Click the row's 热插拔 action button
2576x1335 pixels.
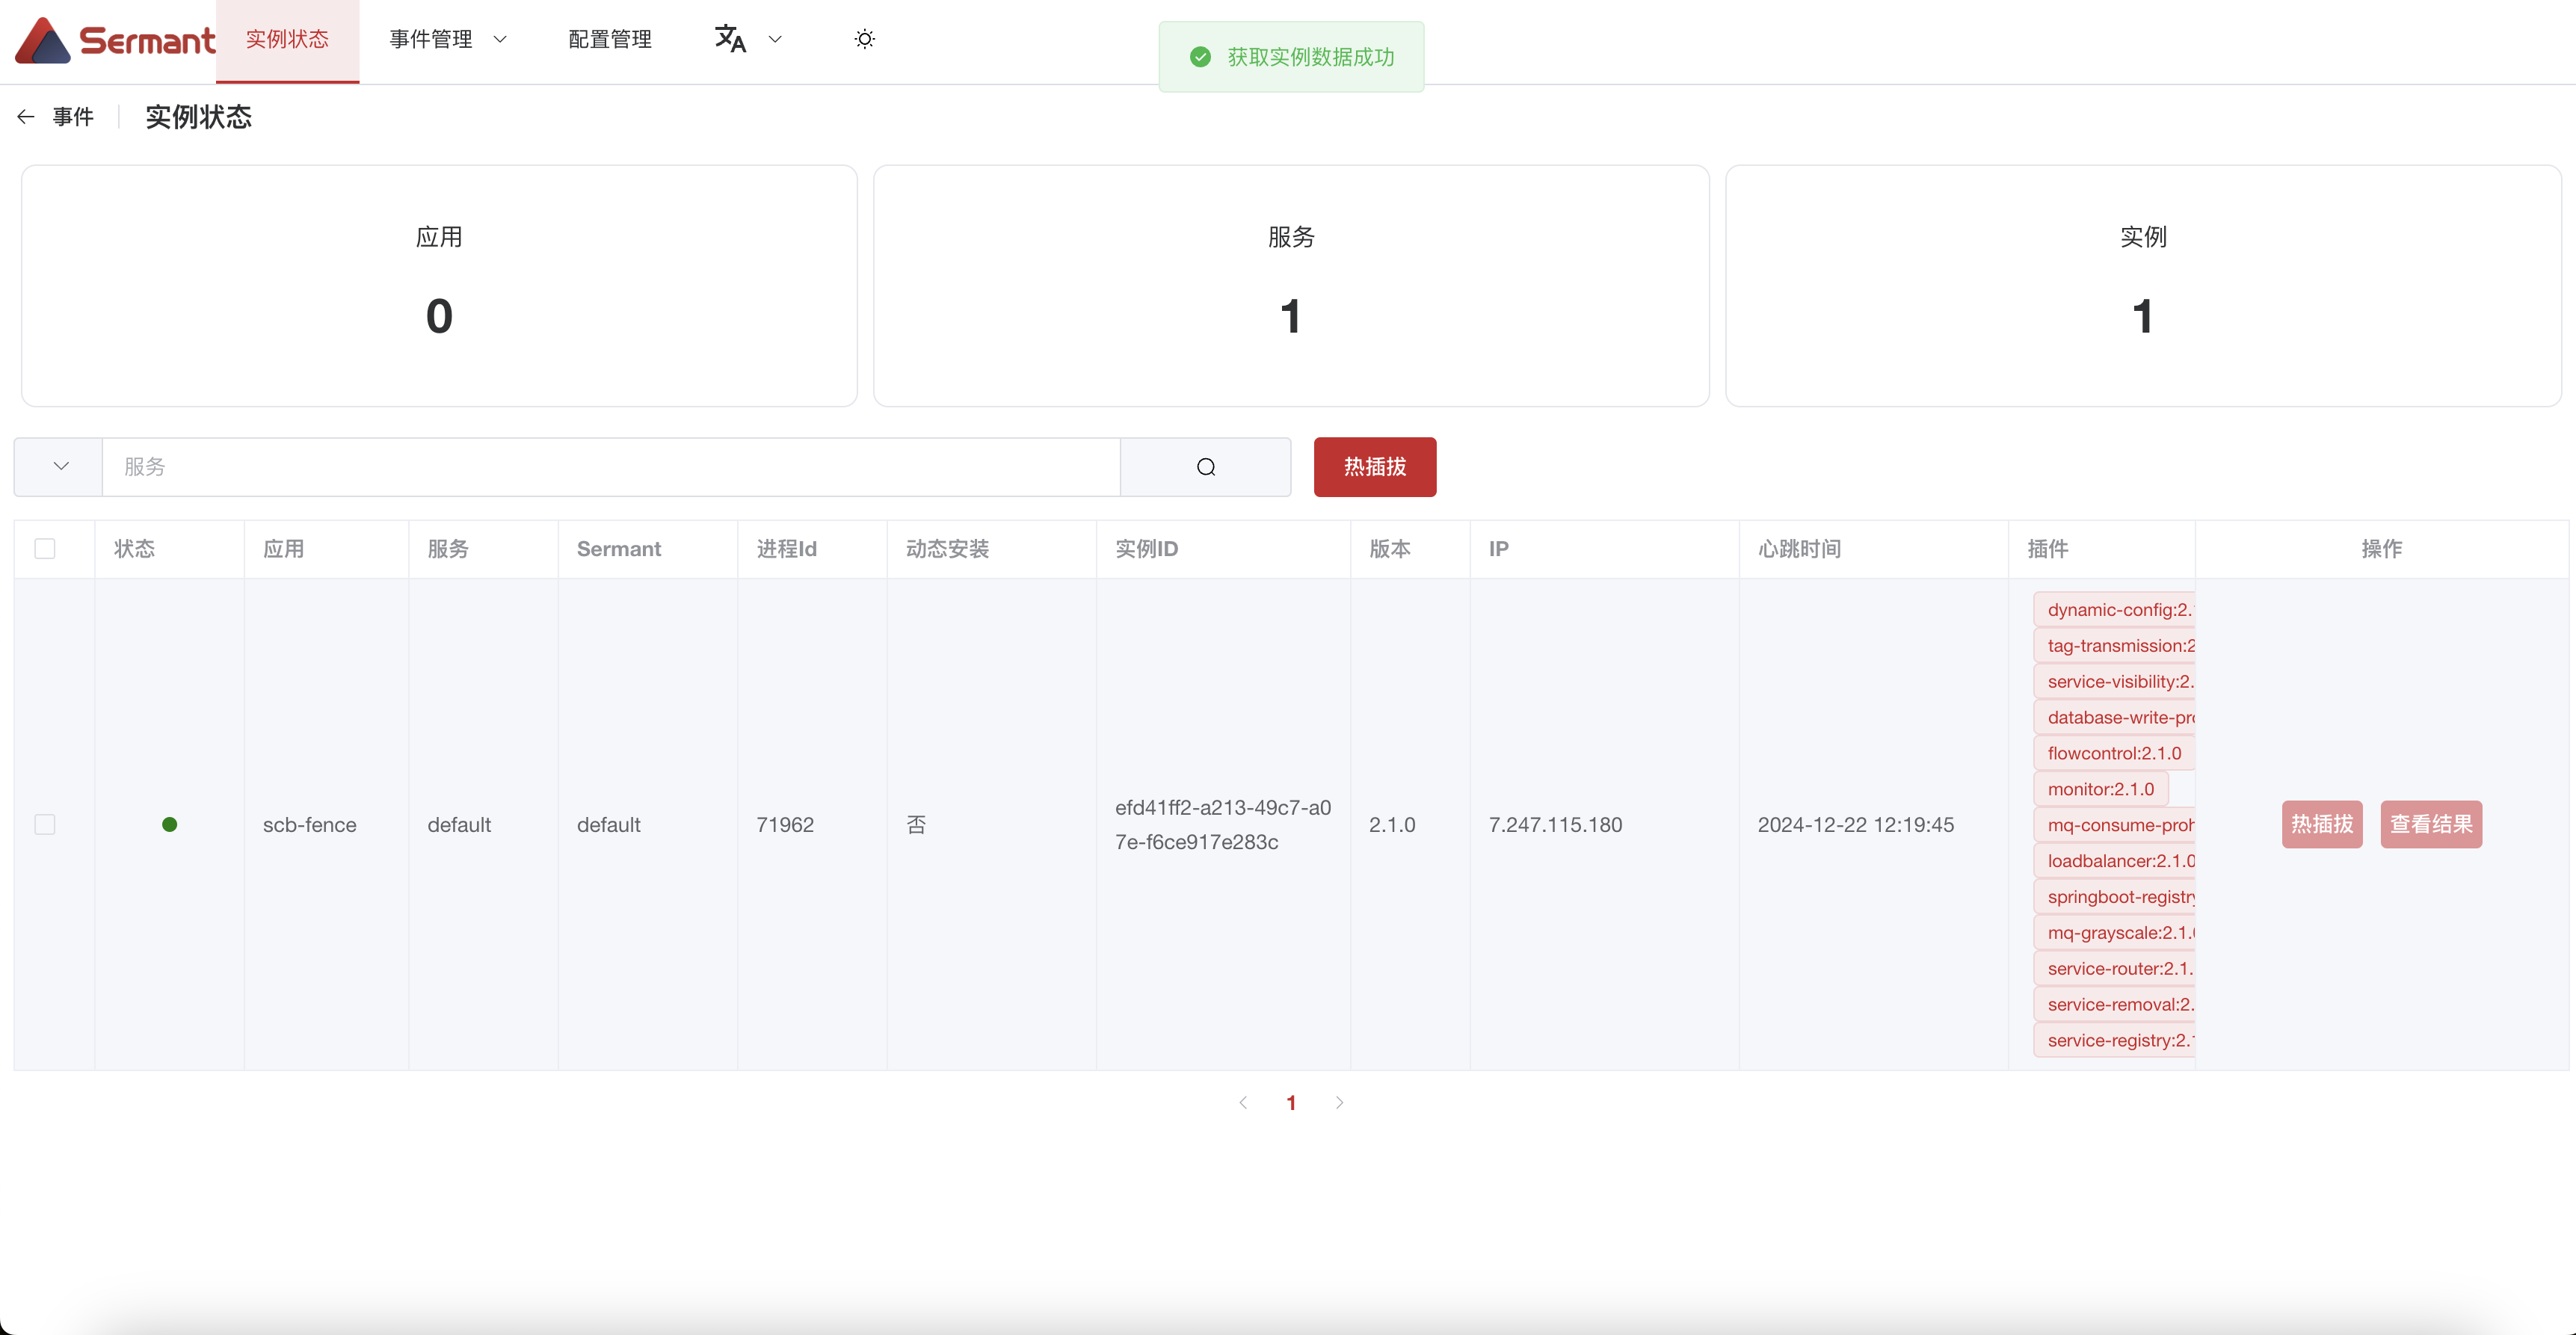2321,824
